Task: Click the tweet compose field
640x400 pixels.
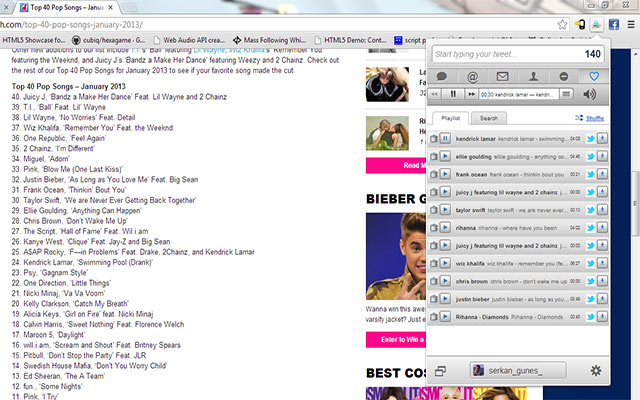Action: tap(518, 54)
